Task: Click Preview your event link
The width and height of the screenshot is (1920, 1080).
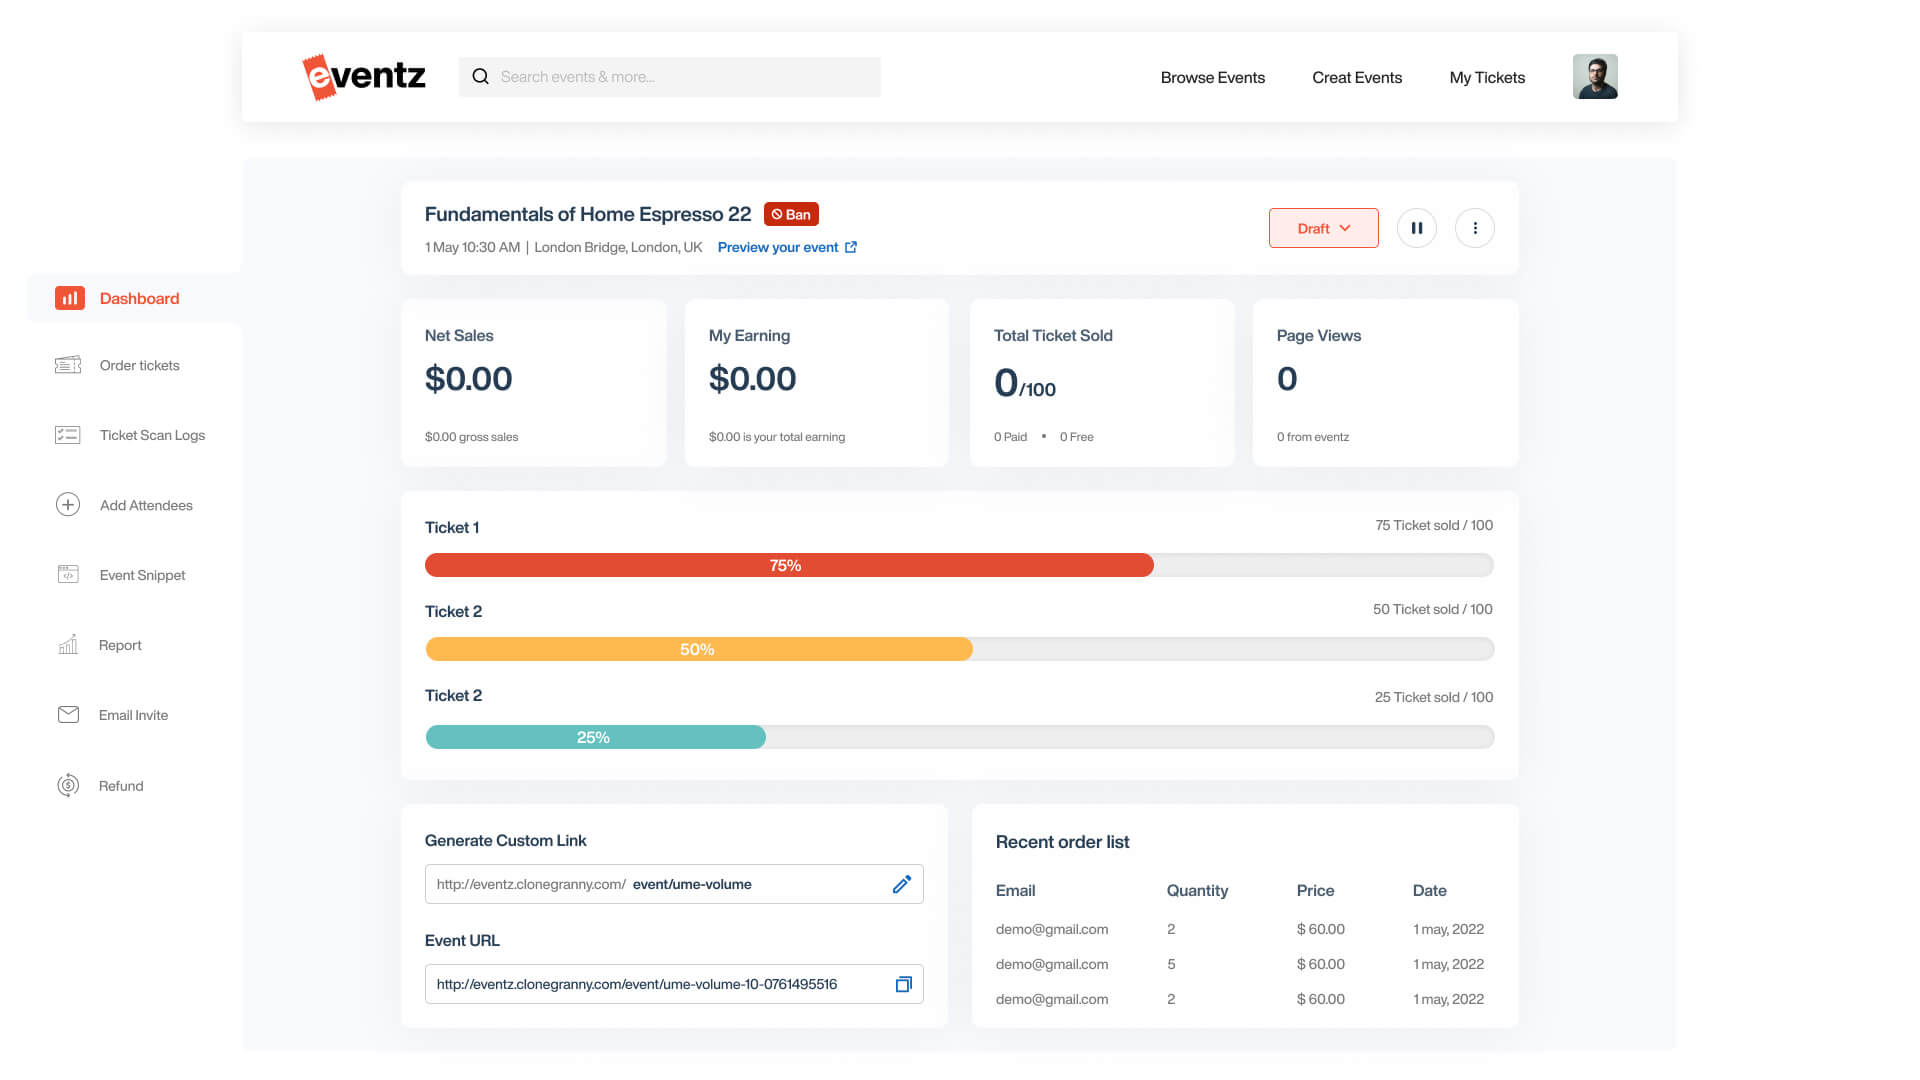Action: (787, 247)
